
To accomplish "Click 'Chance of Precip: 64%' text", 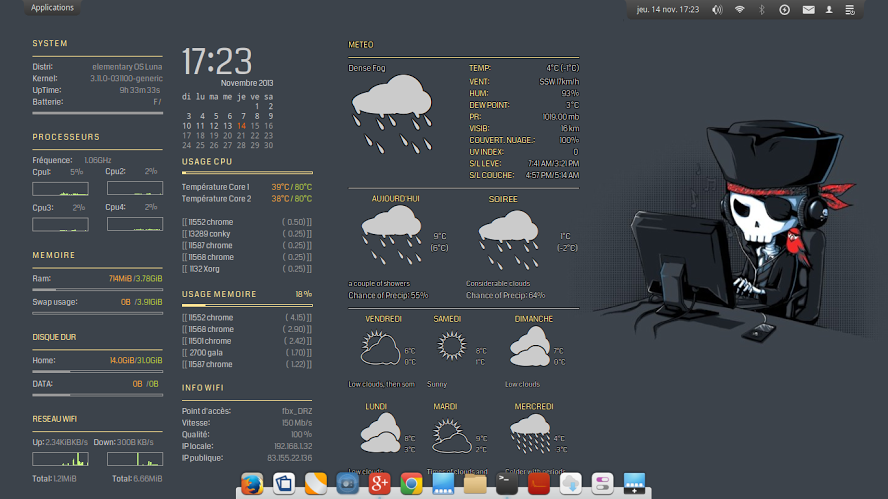I will (506, 296).
